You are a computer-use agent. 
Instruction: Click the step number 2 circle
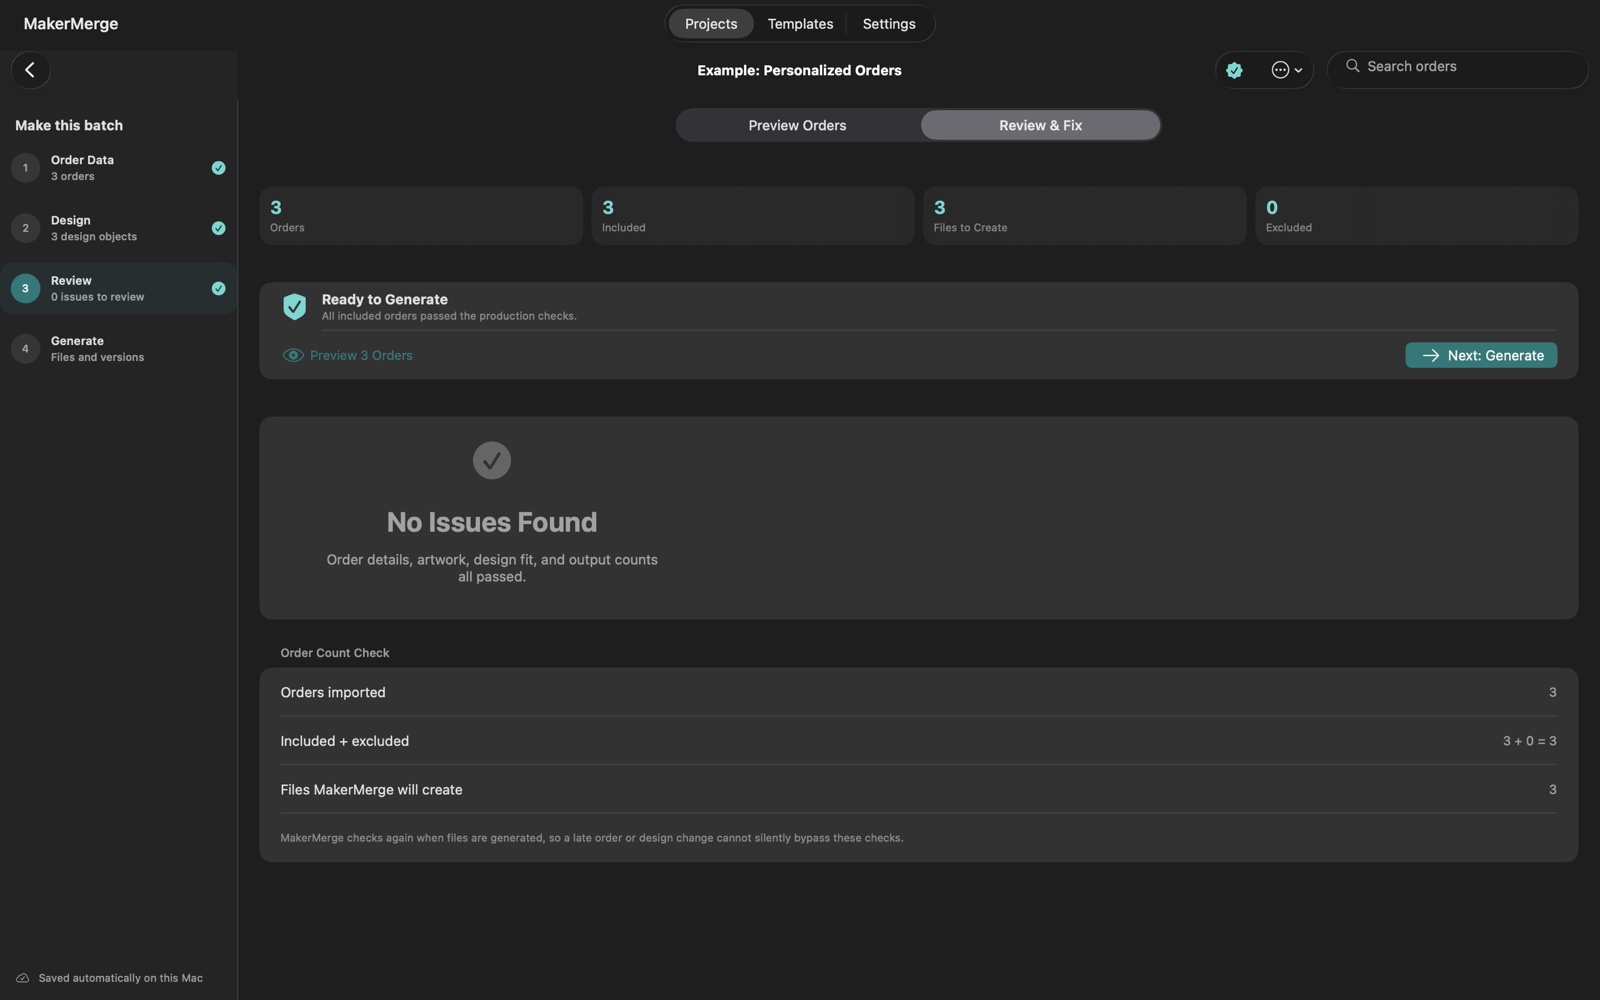point(25,228)
